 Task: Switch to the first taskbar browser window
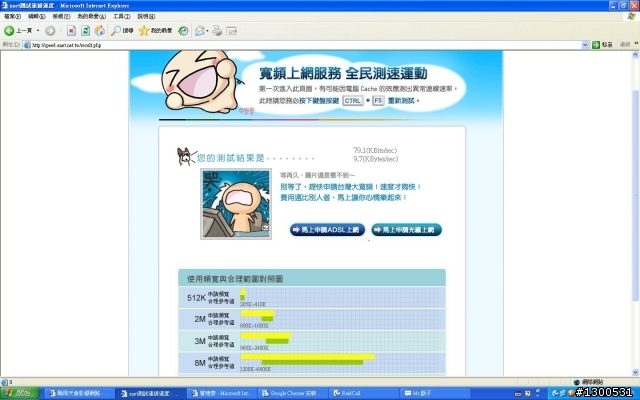[79, 393]
